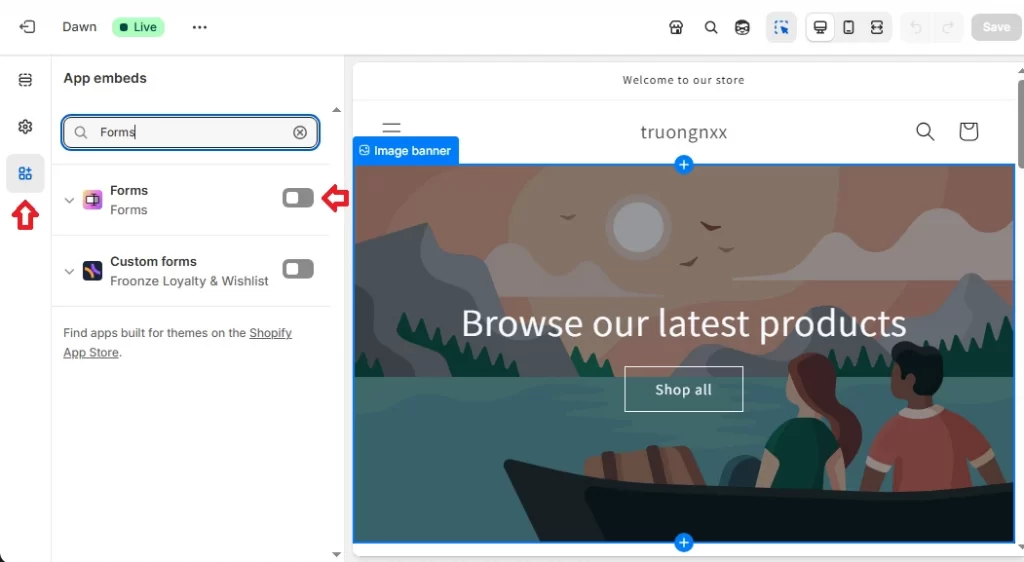Screen dimensions: 1024x562
Task: Open Theme settings gear in sidebar
Action: tap(25, 127)
